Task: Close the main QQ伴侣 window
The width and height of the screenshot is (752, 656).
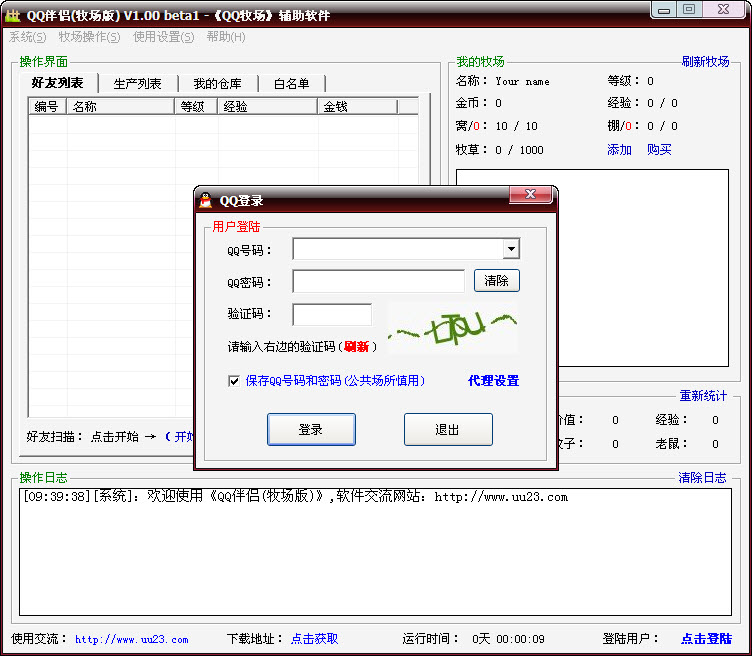Action: point(724,10)
